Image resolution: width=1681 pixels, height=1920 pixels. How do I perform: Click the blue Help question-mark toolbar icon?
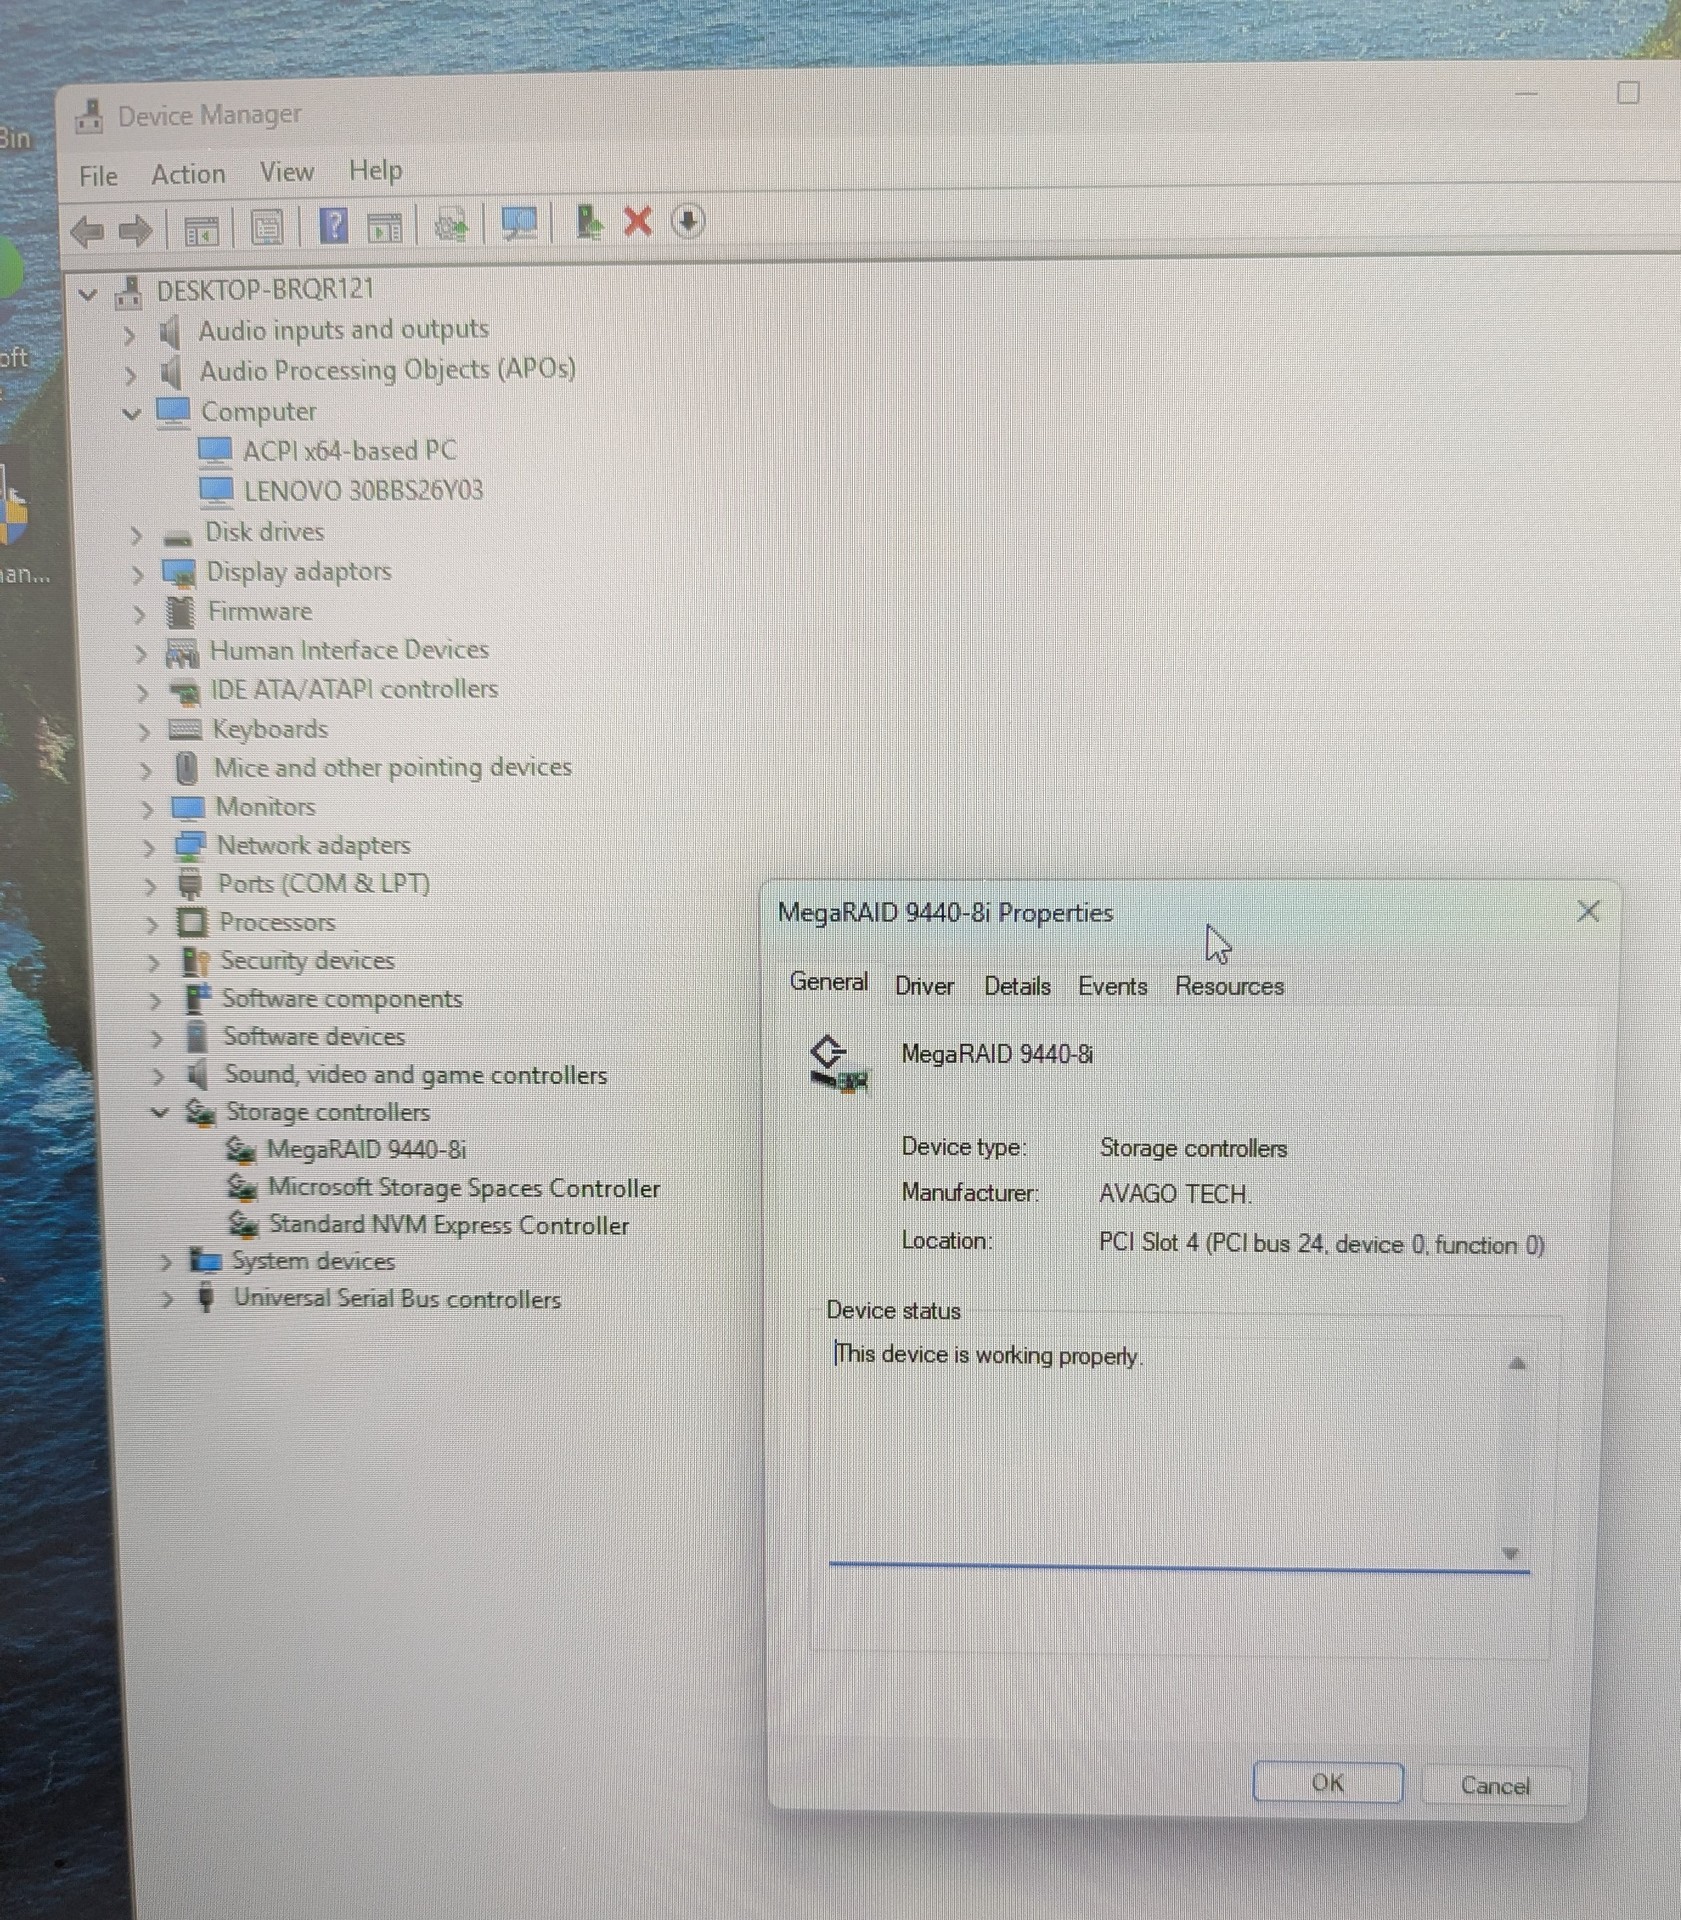tap(334, 226)
